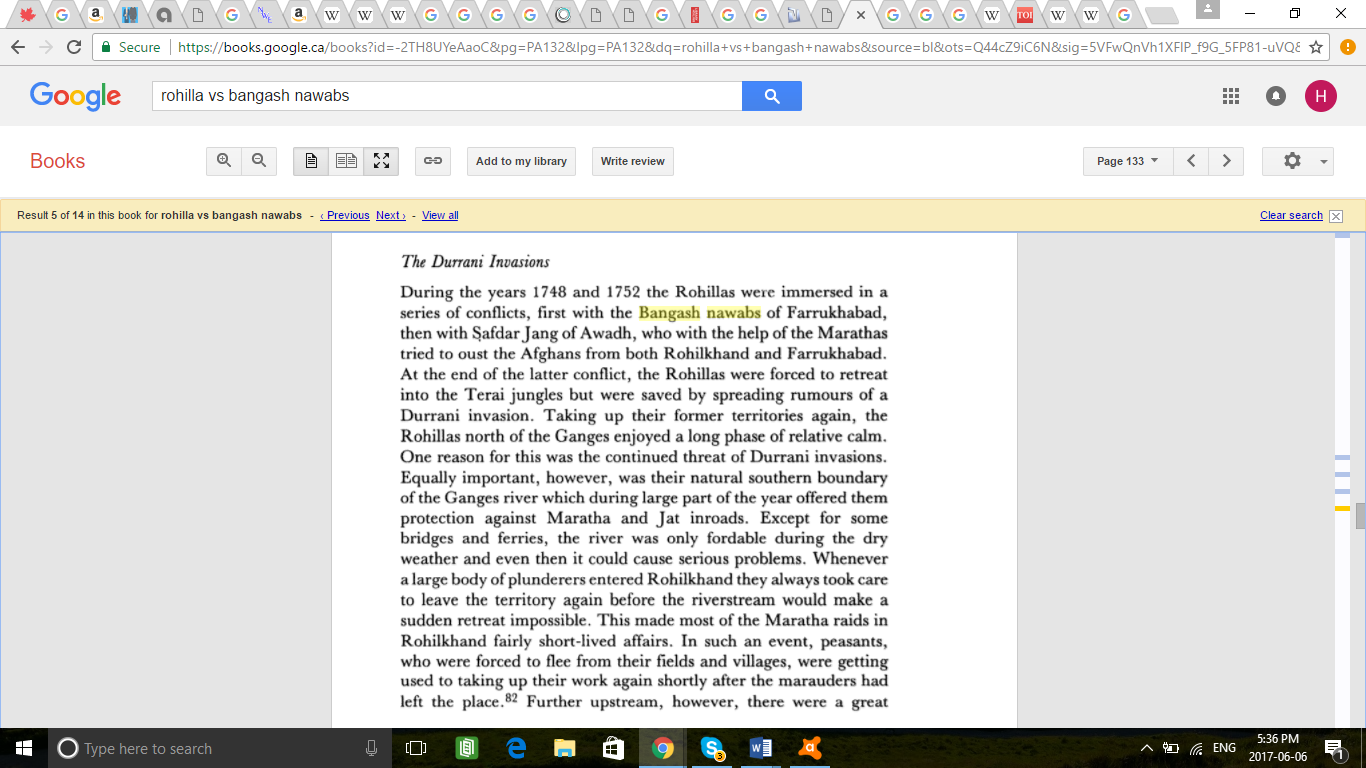Click the Write review button
Screen dimensions: 1366x768
click(x=632, y=161)
